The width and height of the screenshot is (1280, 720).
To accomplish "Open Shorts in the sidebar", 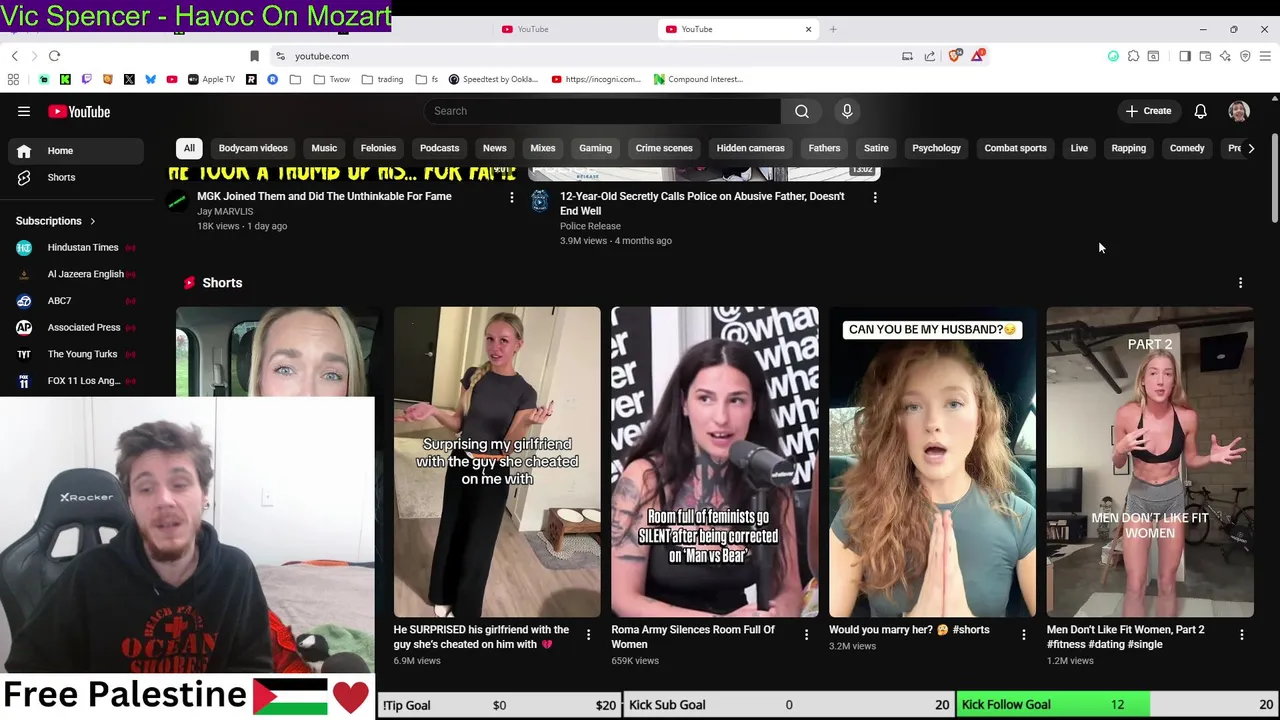I will pyautogui.click(x=76, y=177).
